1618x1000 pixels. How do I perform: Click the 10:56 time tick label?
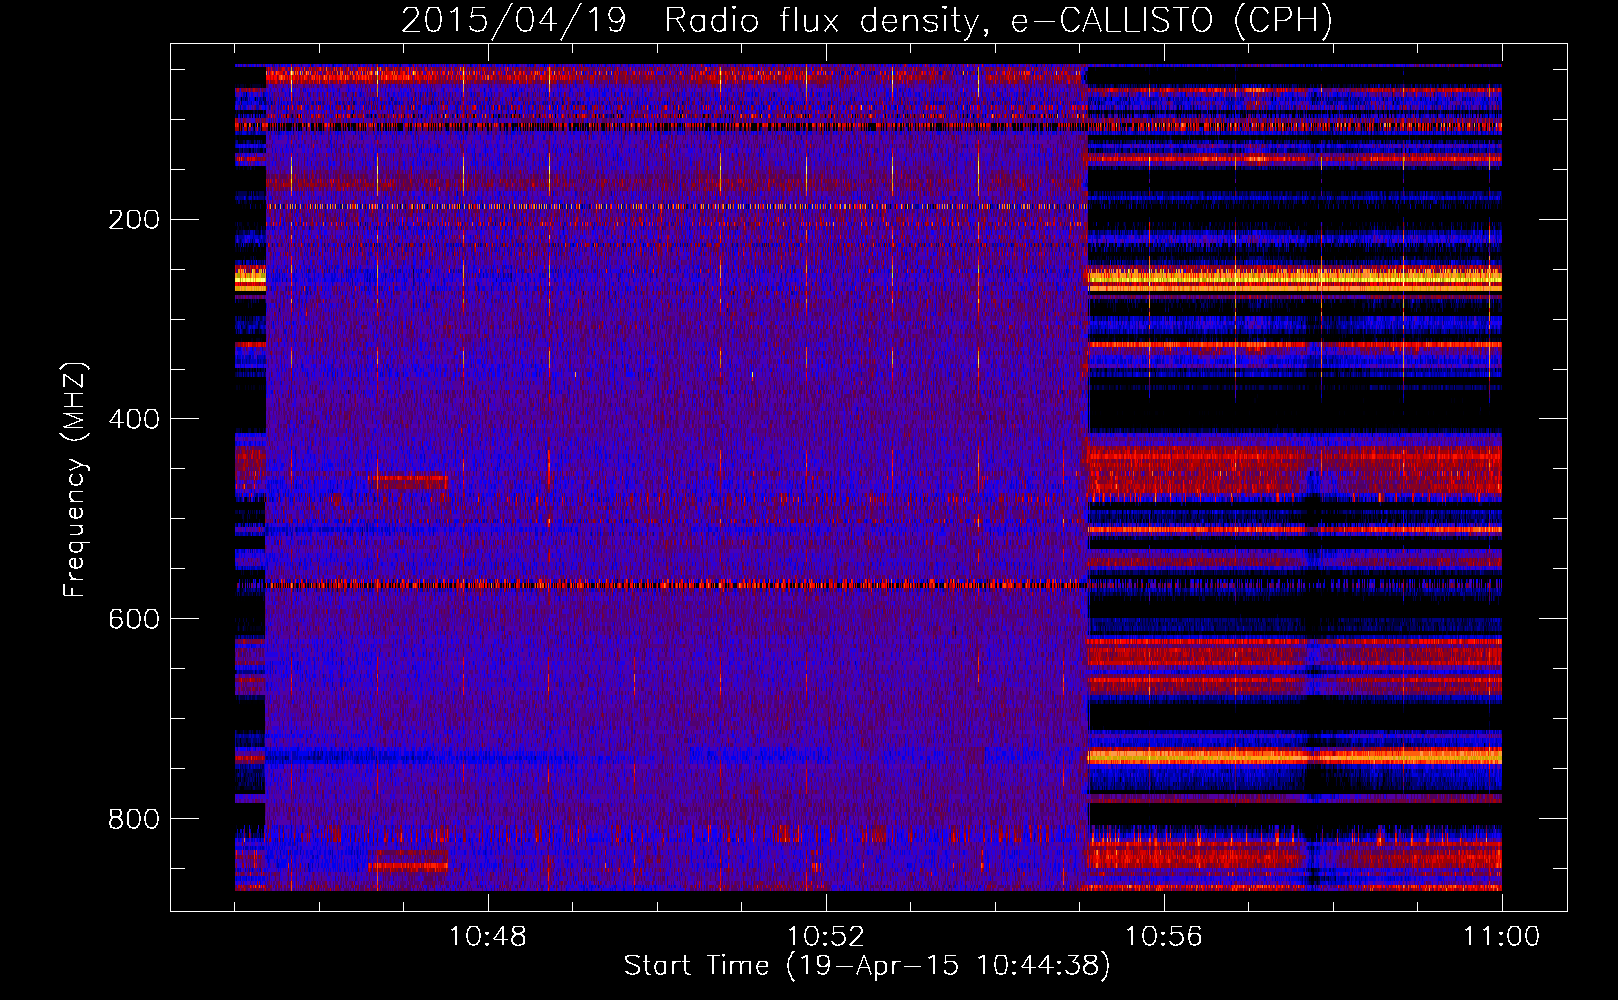coord(1163,937)
